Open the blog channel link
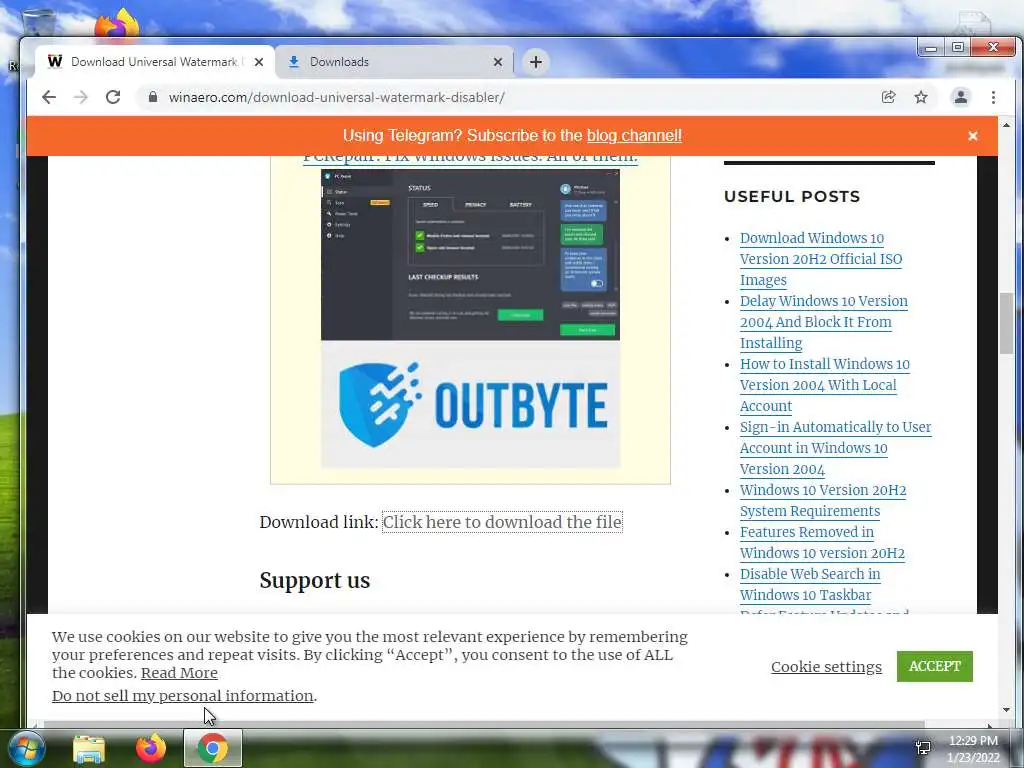The width and height of the screenshot is (1024, 768). [633, 136]
